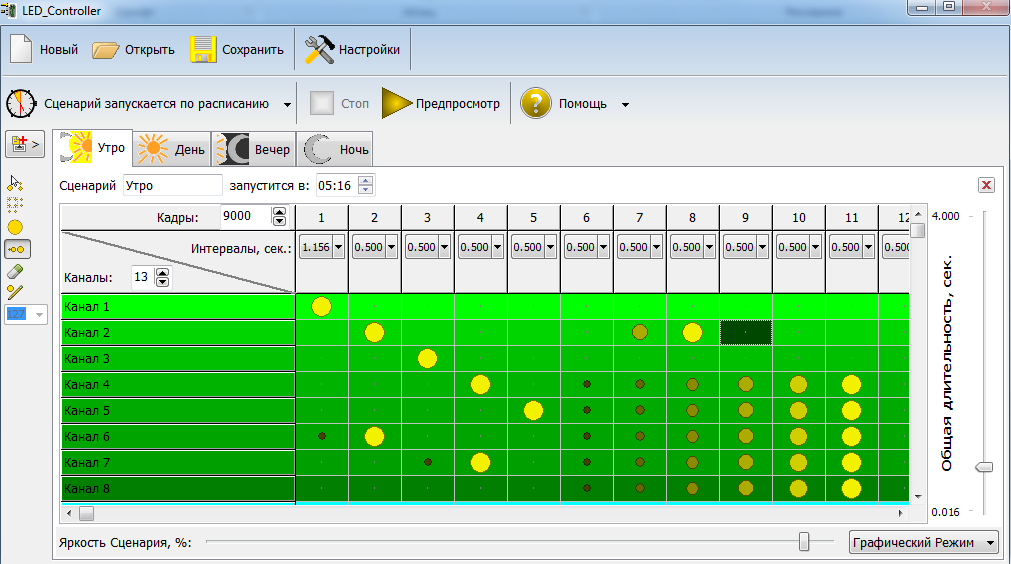The width and height of the screenshot is (1011, 564).
Task: Open Помощь help question icon
Action: coord(536,103)
